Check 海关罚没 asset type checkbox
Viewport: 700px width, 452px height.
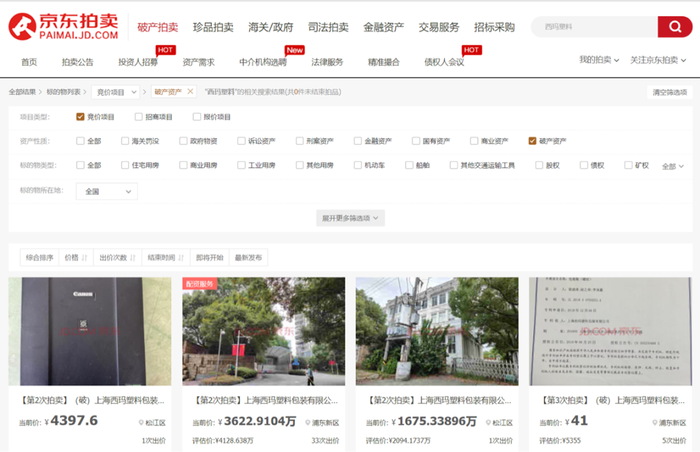pyautogui.click(x=125, y=141)
